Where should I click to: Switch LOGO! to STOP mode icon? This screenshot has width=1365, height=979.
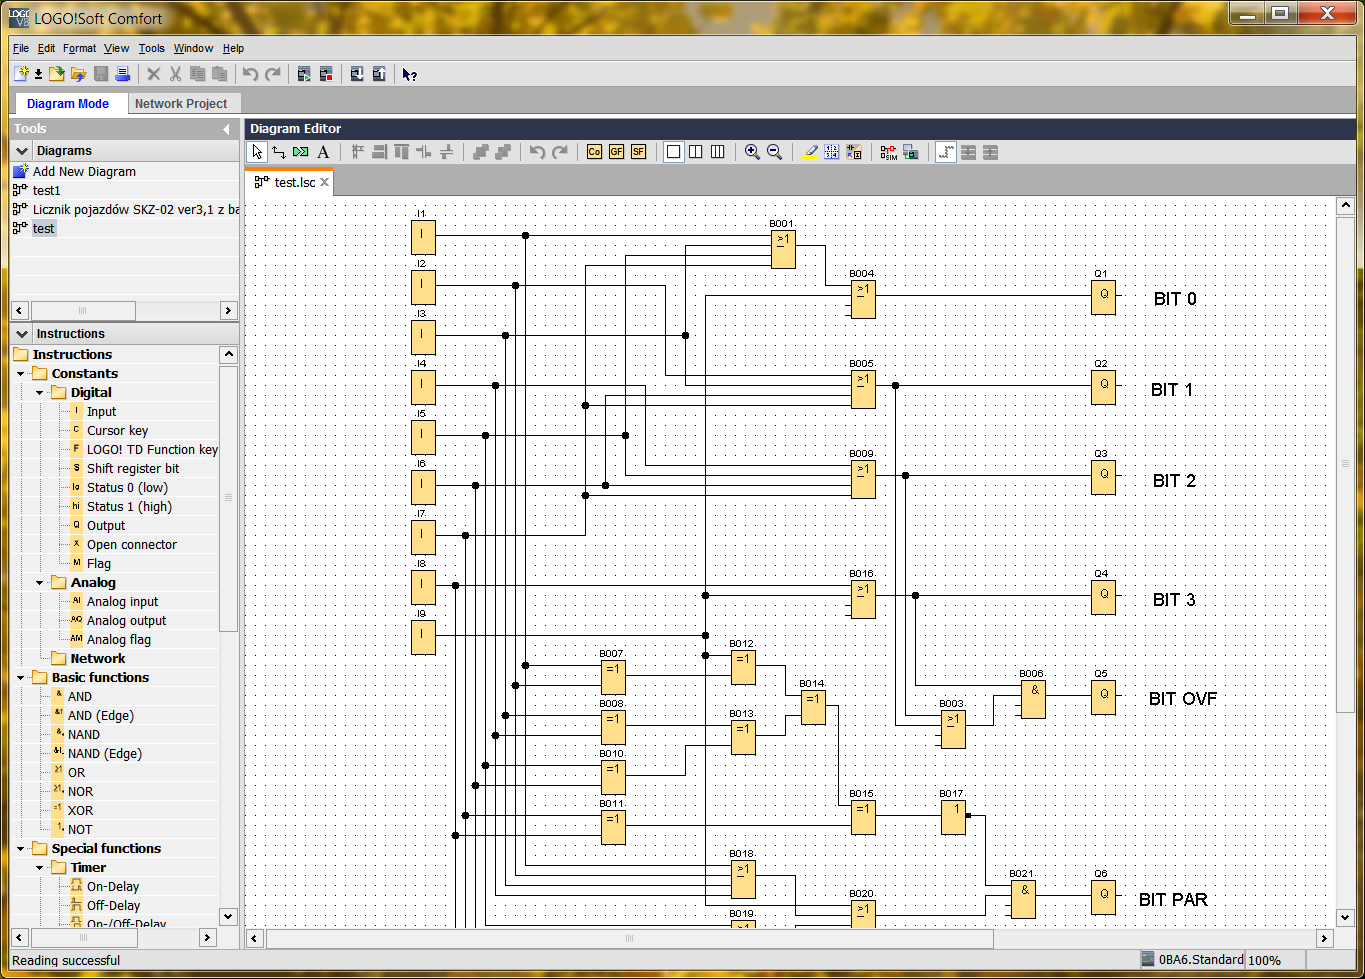tap(326, 74)
